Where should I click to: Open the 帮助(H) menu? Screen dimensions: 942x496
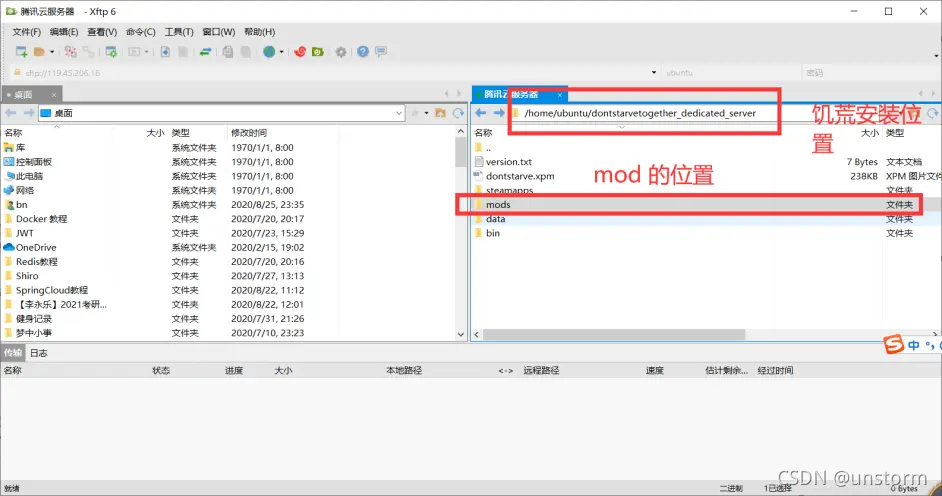point(260,32)
